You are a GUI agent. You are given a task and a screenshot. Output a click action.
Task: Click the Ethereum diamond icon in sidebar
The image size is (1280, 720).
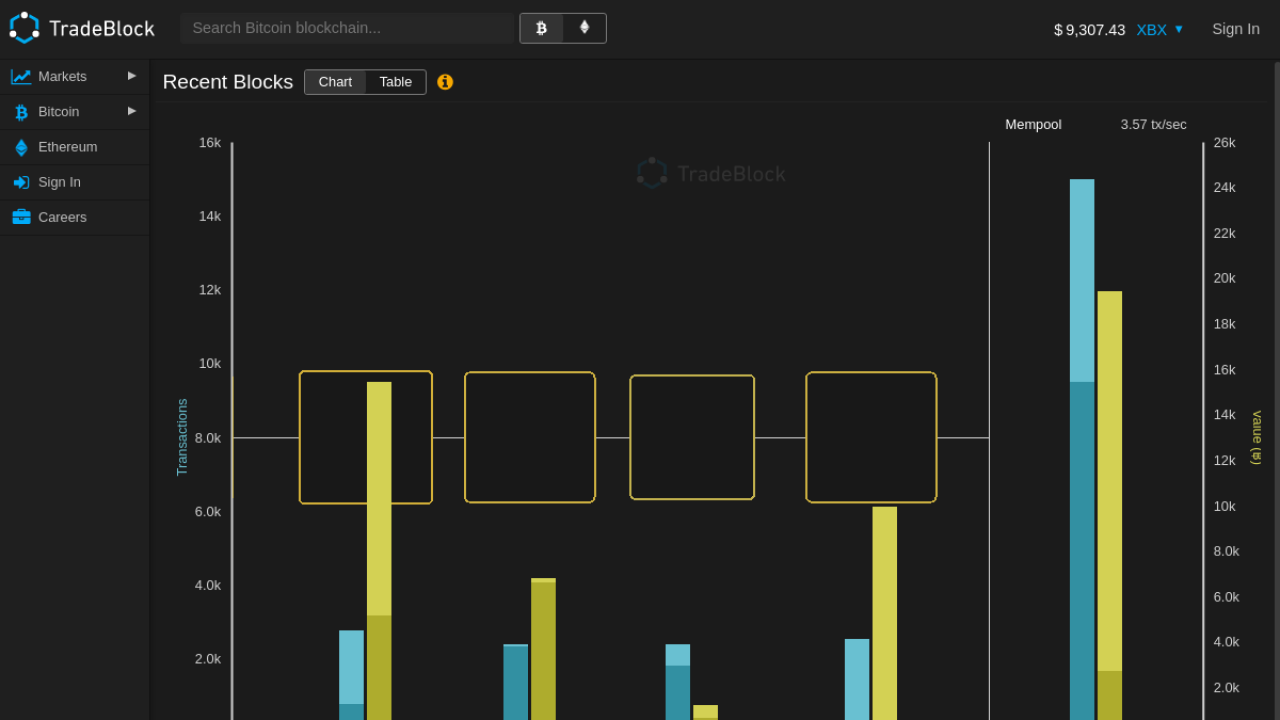(21, 147)
